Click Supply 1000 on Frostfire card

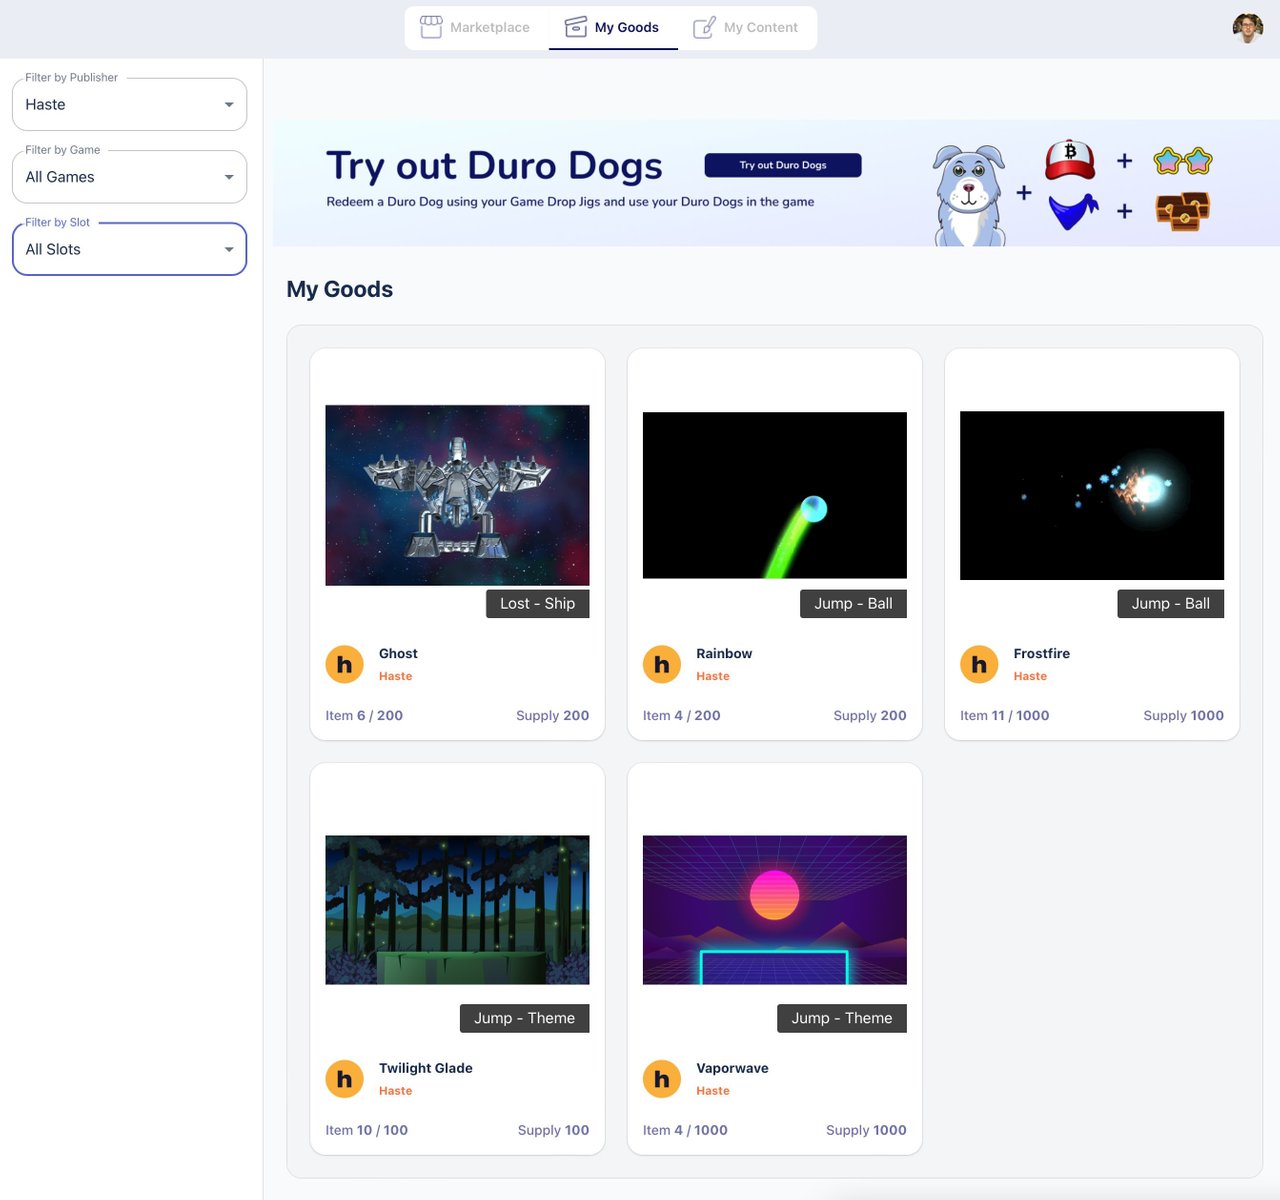(x=1184, y=715)
